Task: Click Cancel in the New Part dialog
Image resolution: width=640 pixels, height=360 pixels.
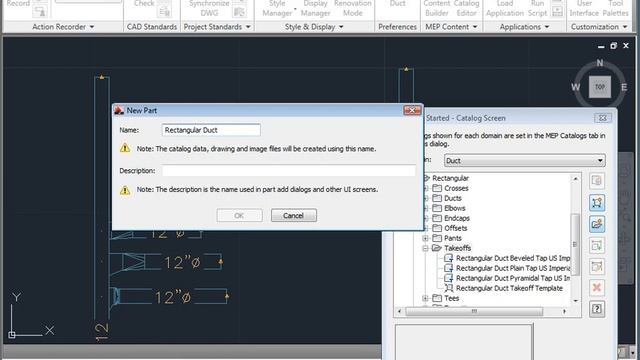Action: pos(293,216)
